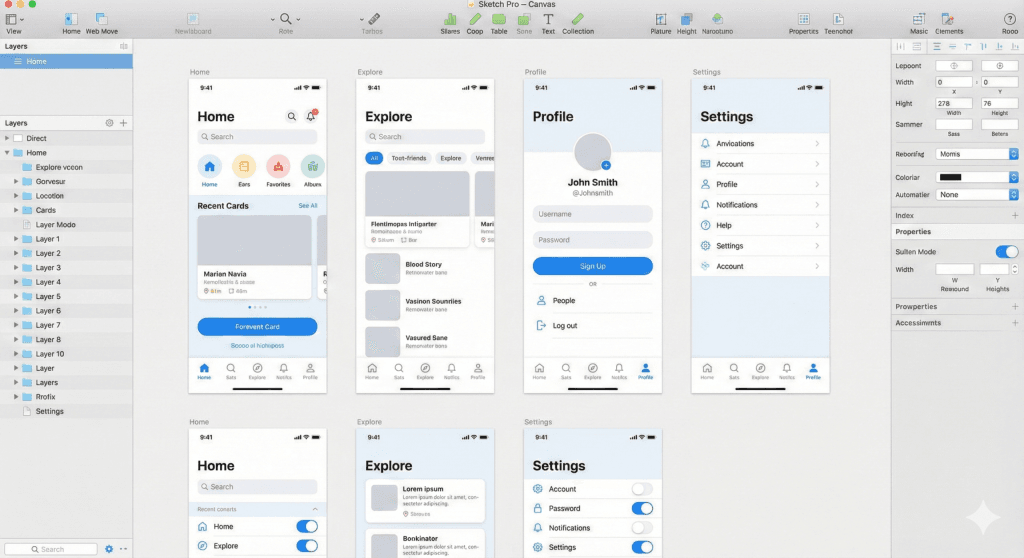Click the See All link
1024x558 pixels.
[x=308, y=206]
